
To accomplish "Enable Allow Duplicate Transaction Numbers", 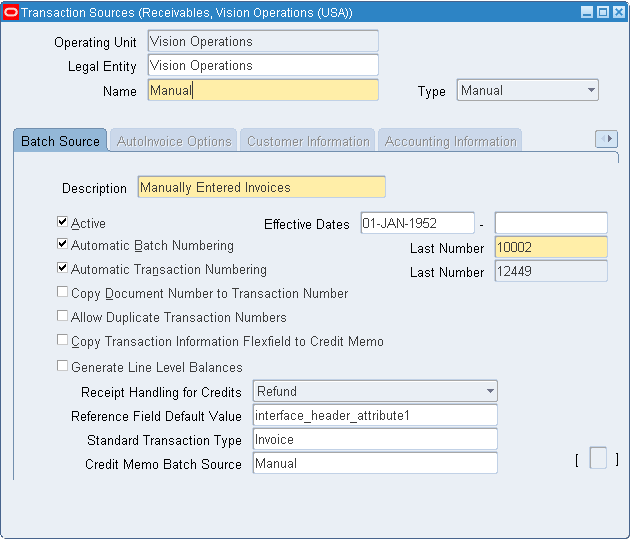I will 63,317.
